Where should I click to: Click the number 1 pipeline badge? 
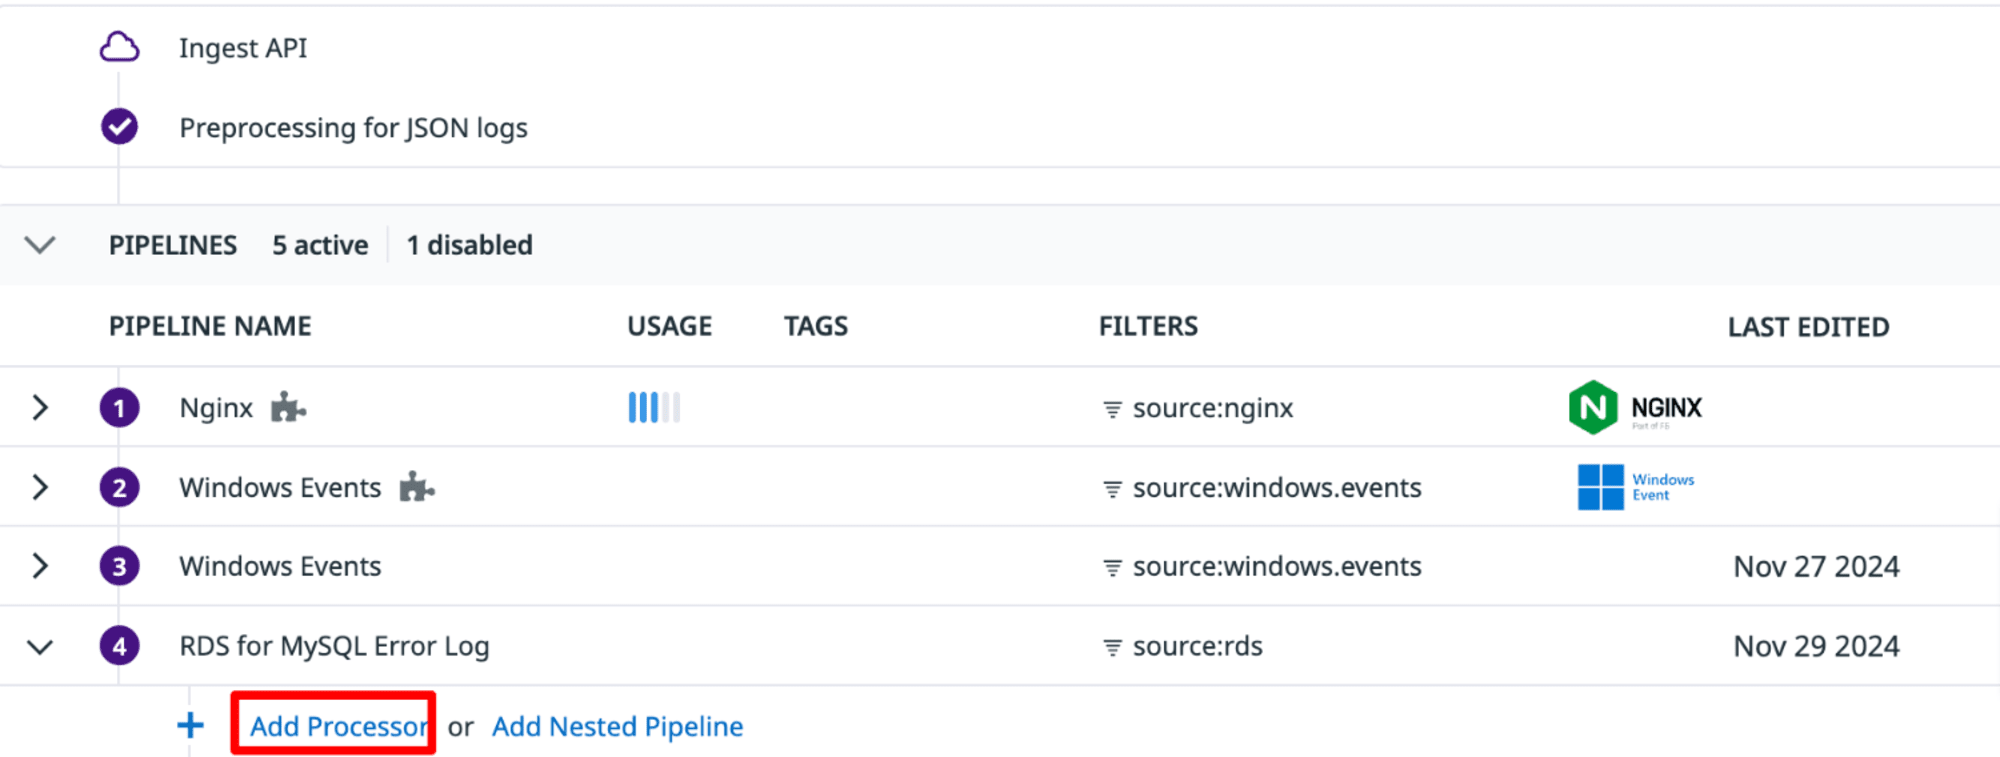[x=119, y=407]
